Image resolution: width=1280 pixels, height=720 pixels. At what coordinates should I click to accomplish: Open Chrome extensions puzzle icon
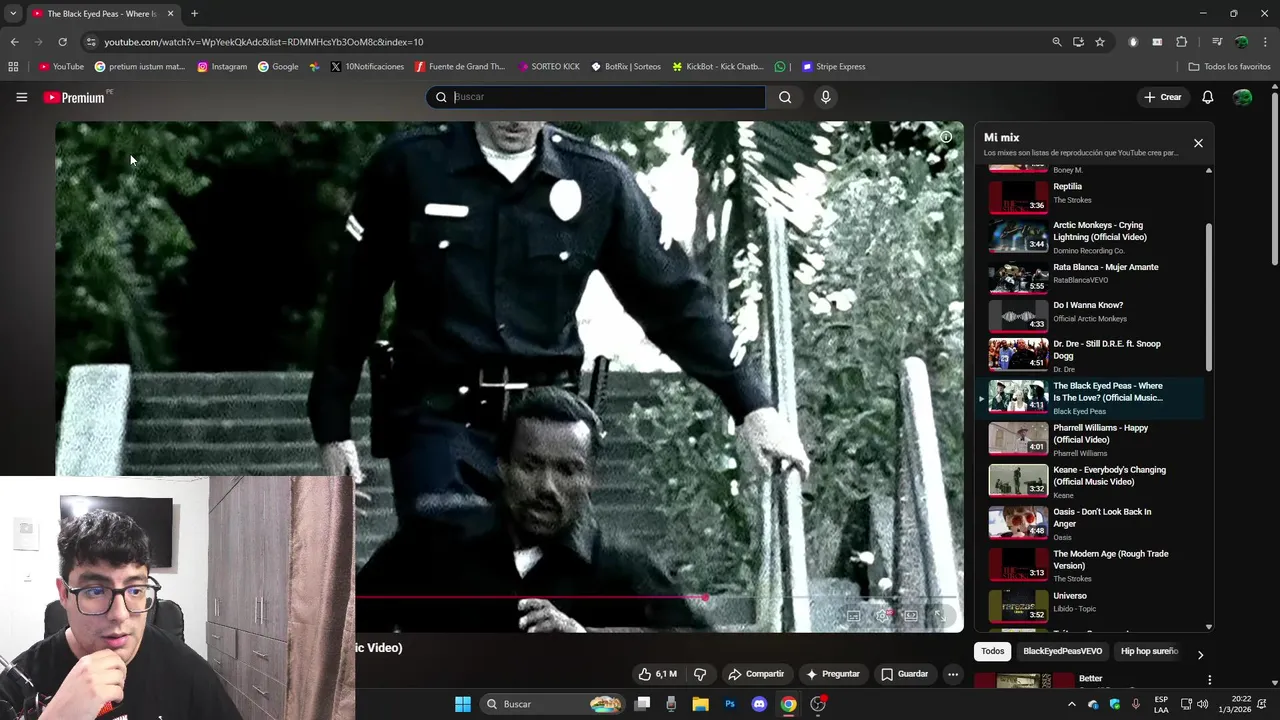point(1181,42)
